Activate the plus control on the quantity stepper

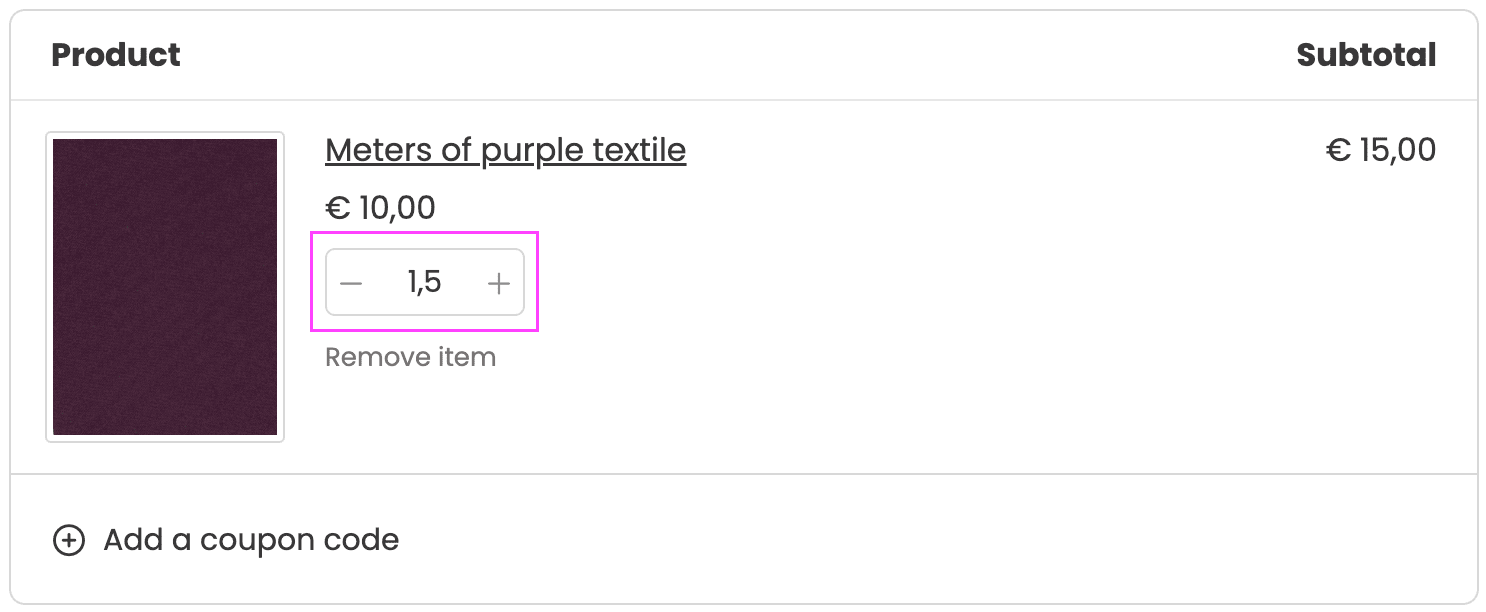pos(498,282)
